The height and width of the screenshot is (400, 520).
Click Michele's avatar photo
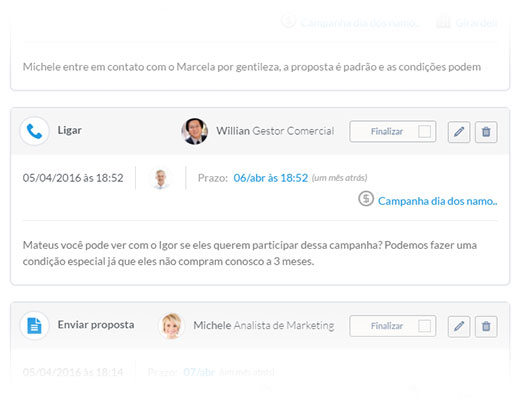point(172,326)
